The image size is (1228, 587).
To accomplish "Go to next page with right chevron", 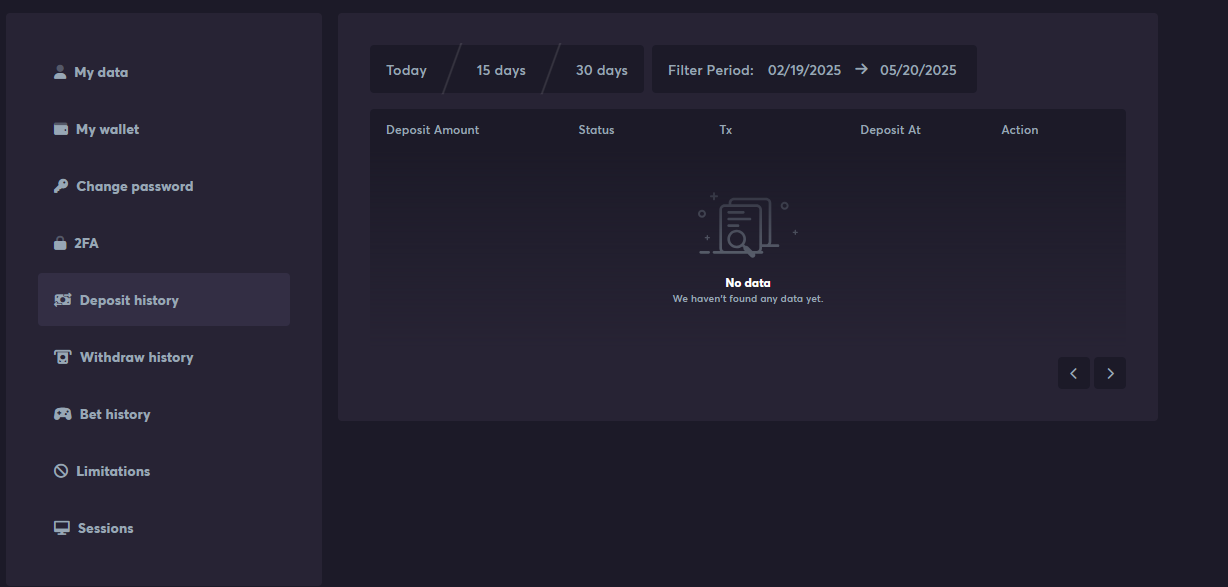I will pyautogui.click(x=1110, y=373).
